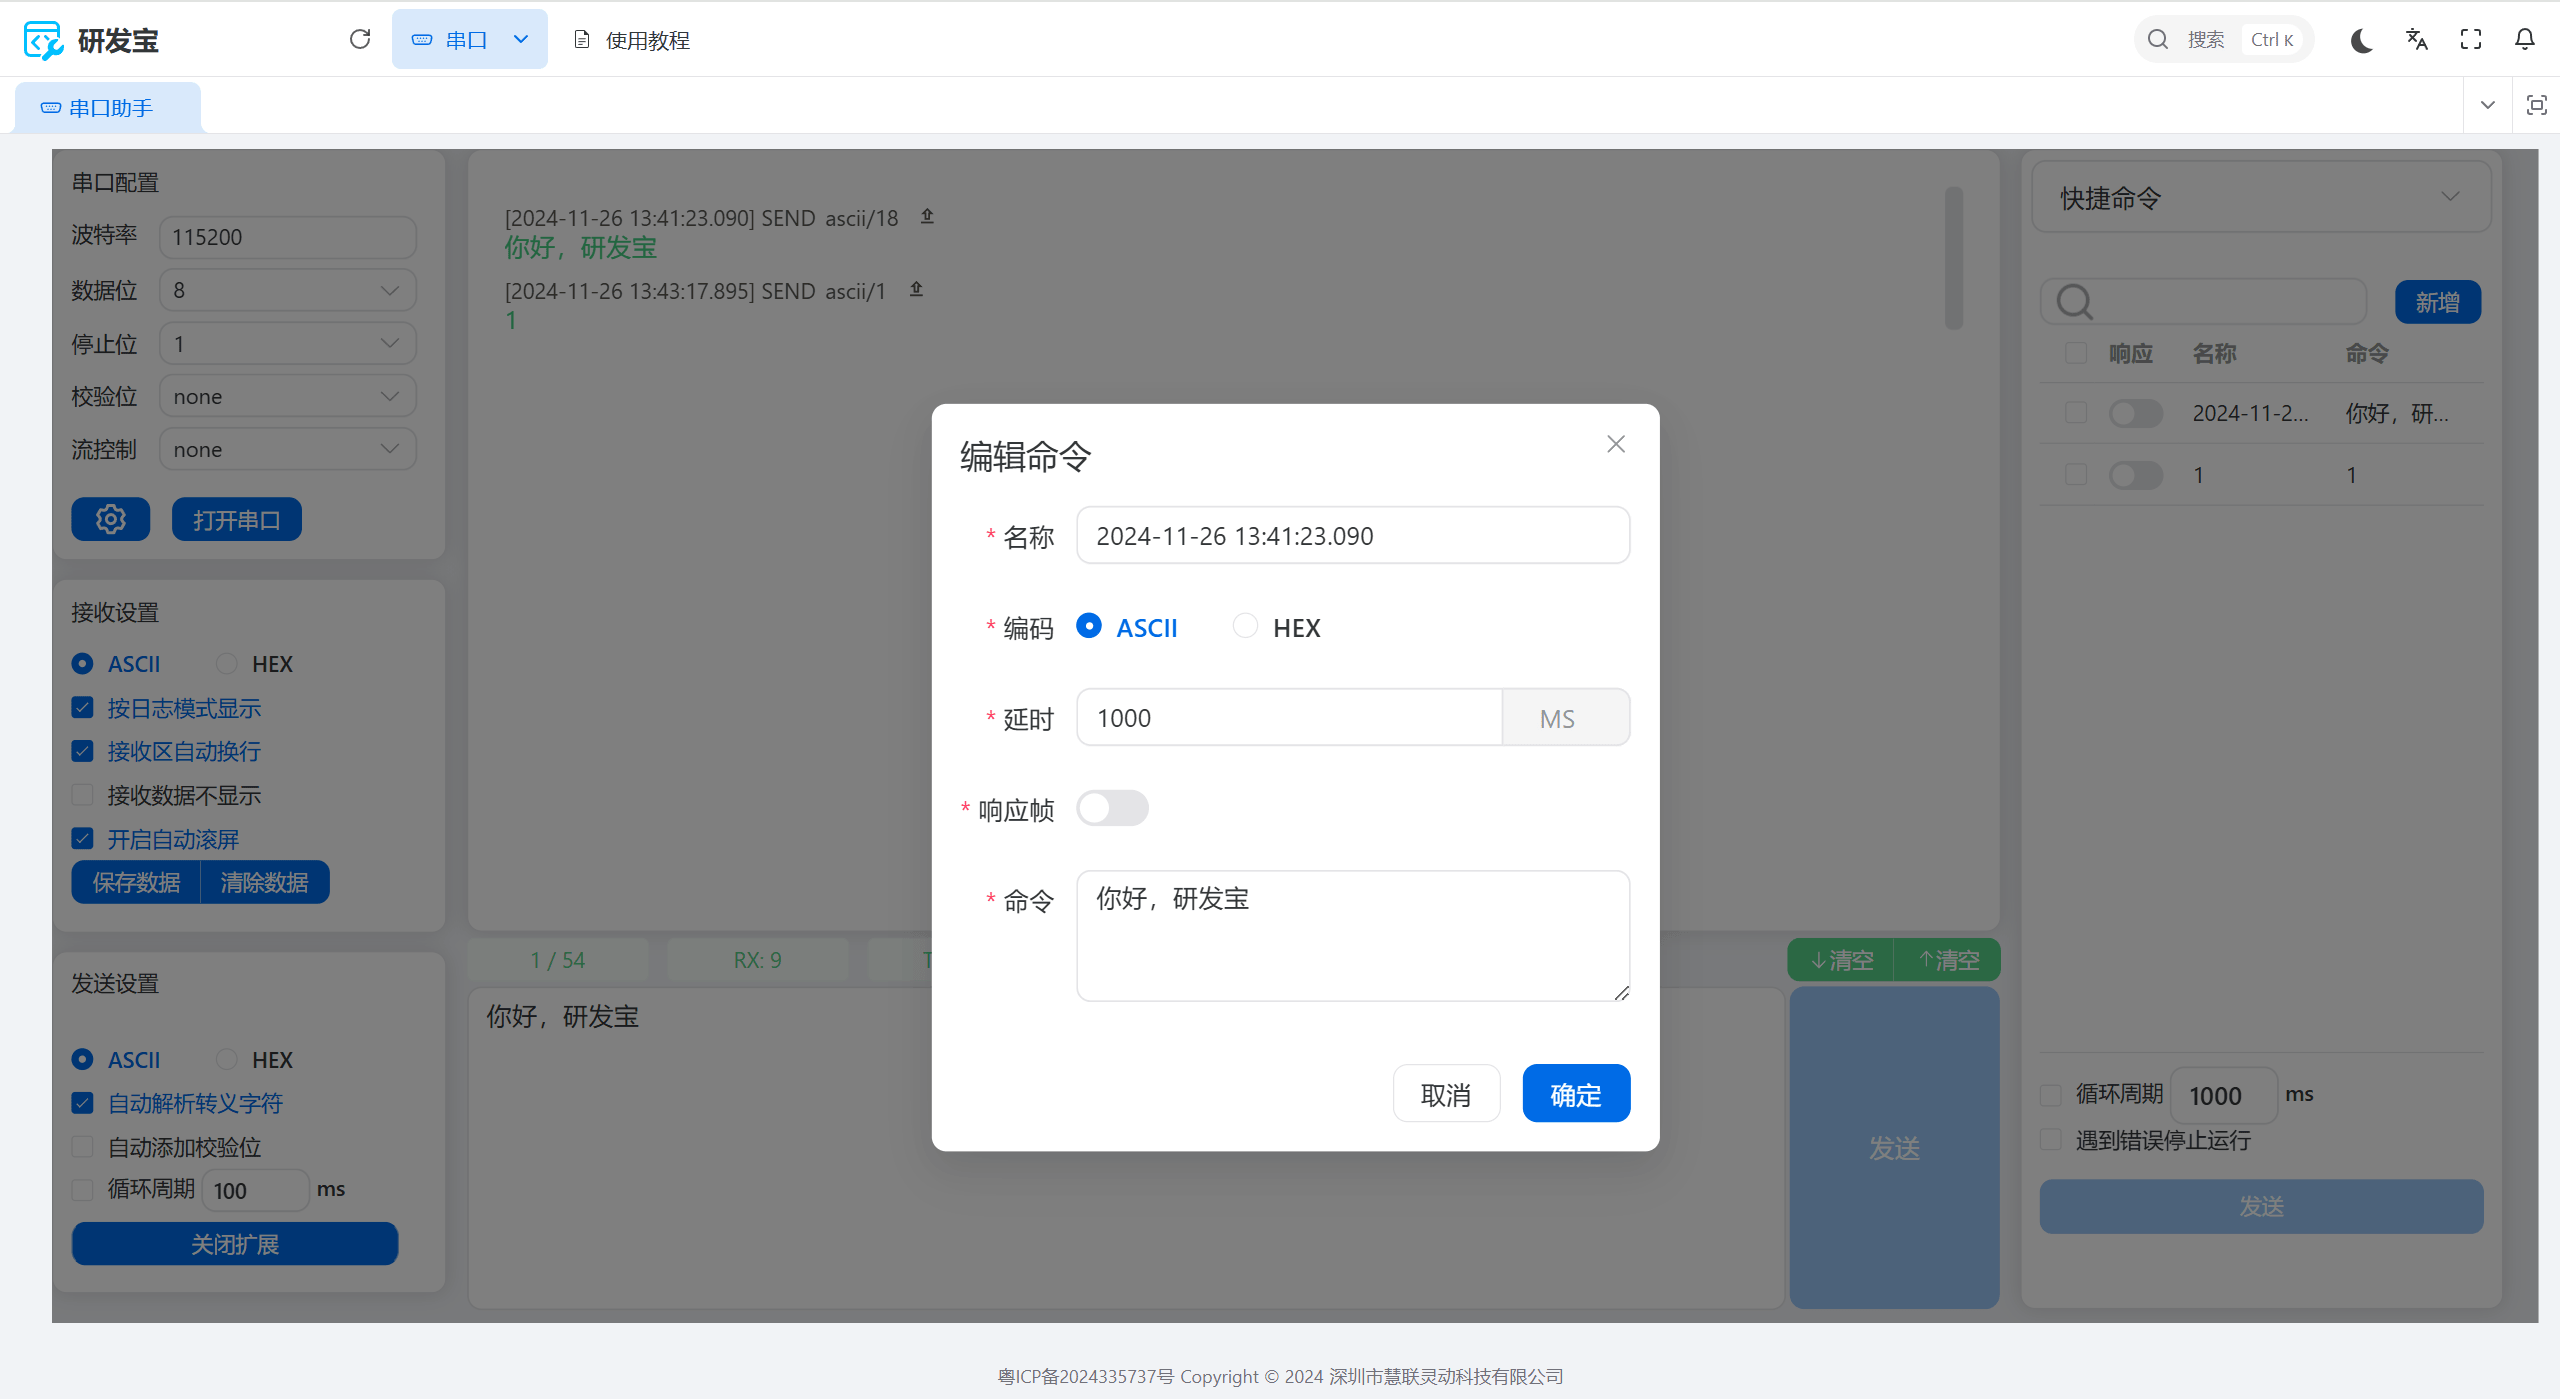Open the 使用教程 menu item
The image size is (2560, 1399).
(632, 40)
